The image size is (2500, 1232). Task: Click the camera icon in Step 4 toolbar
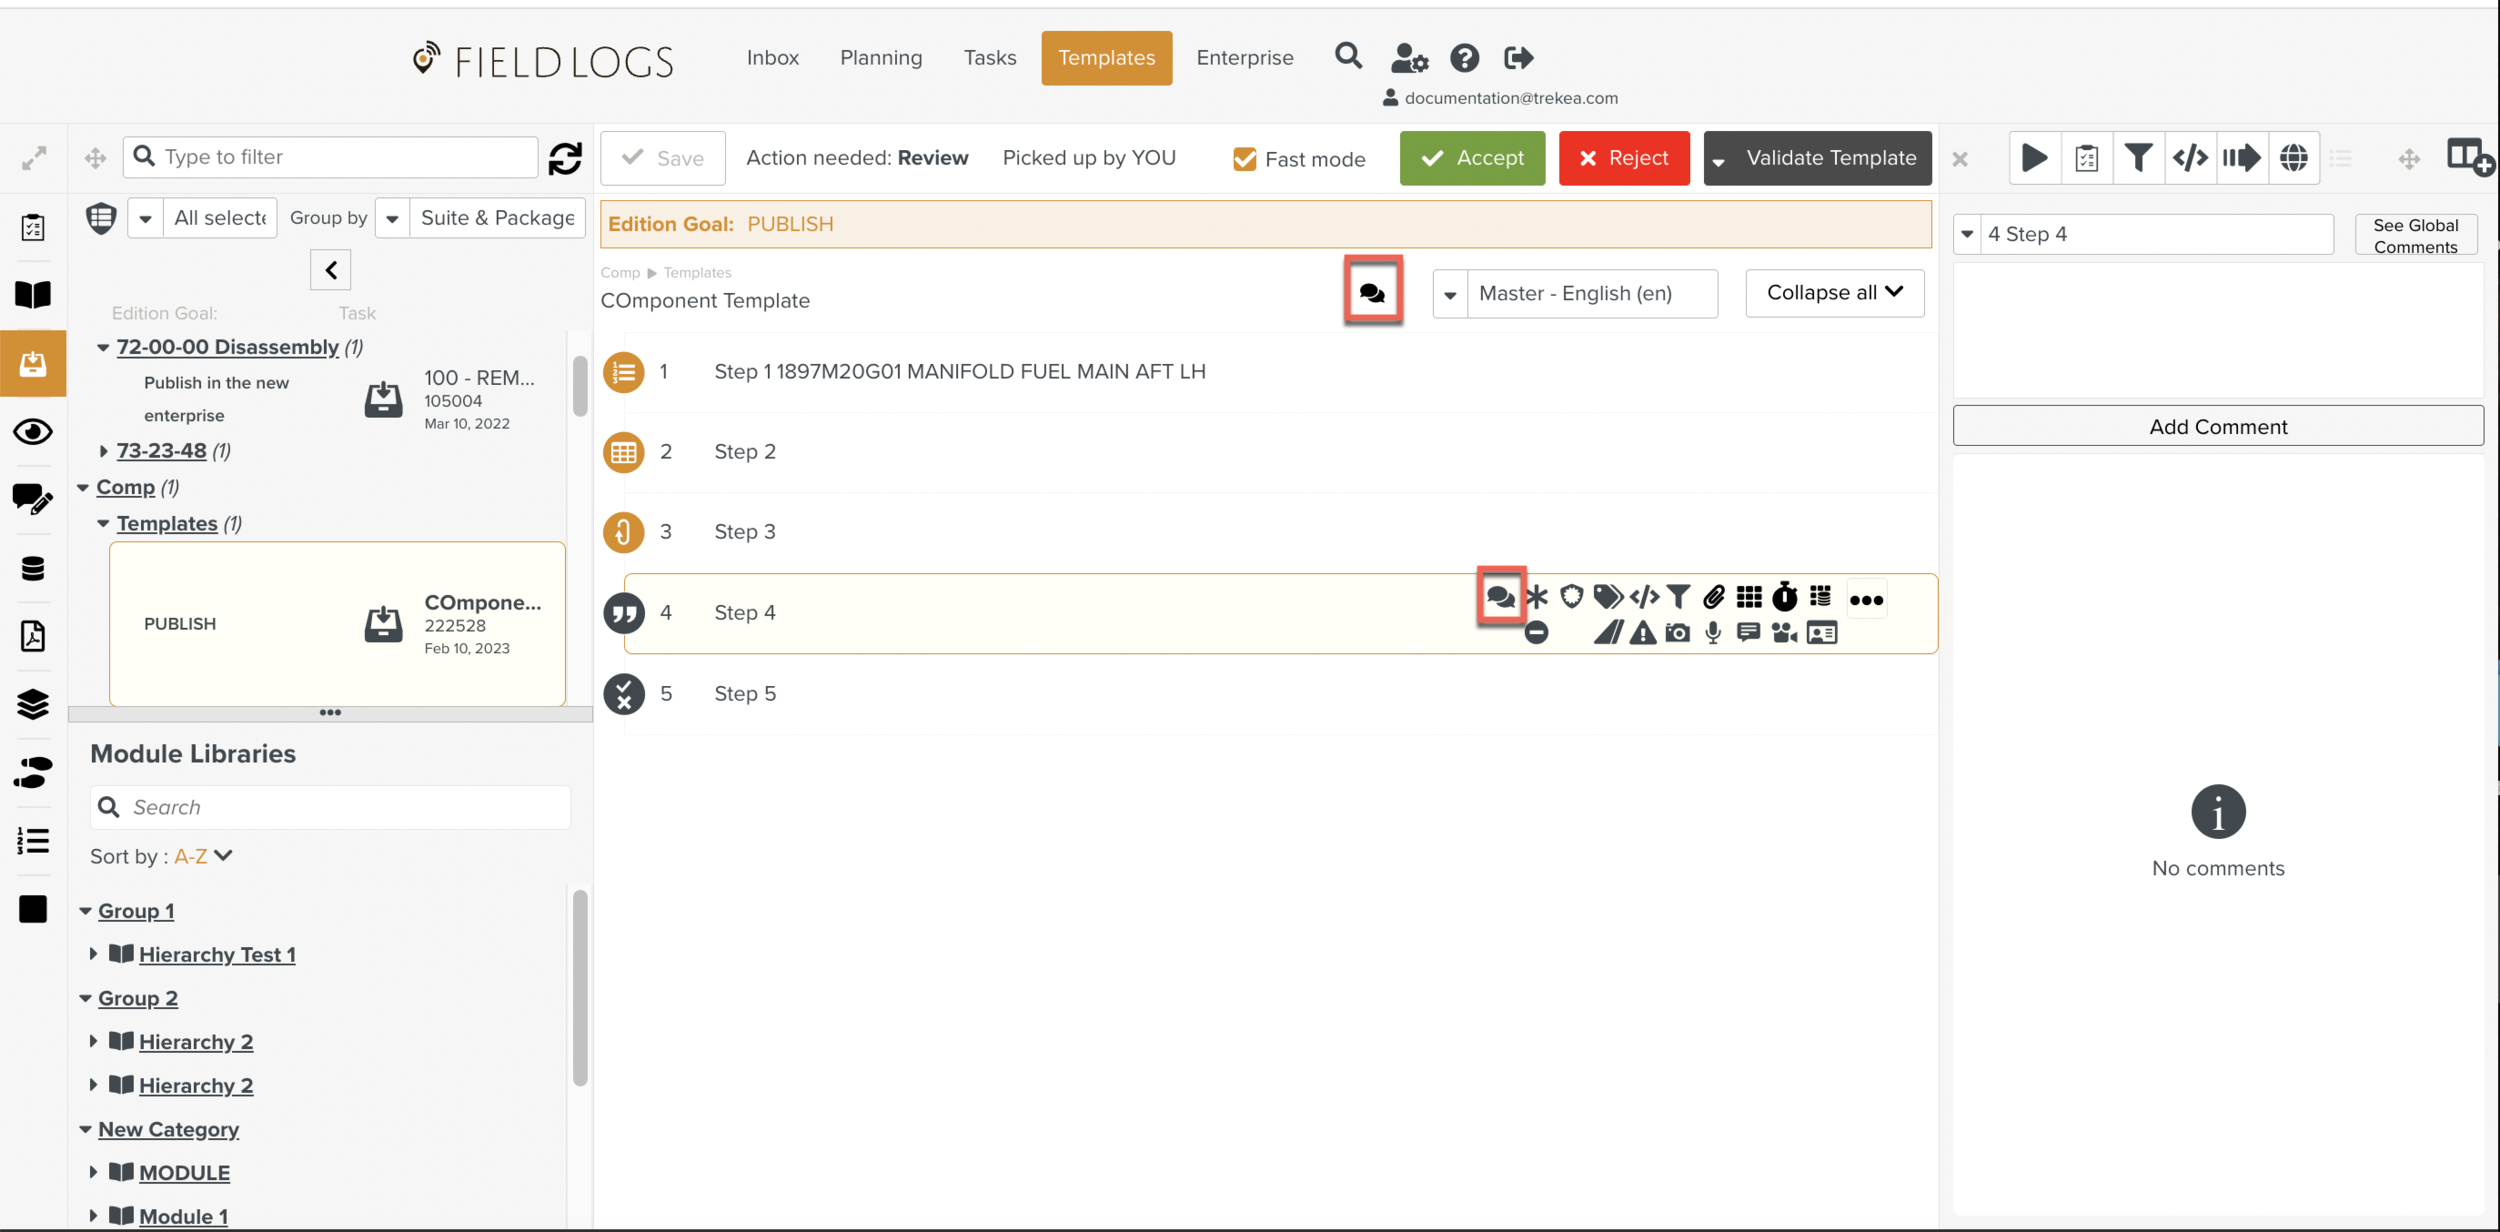[x=1677, y=633]
